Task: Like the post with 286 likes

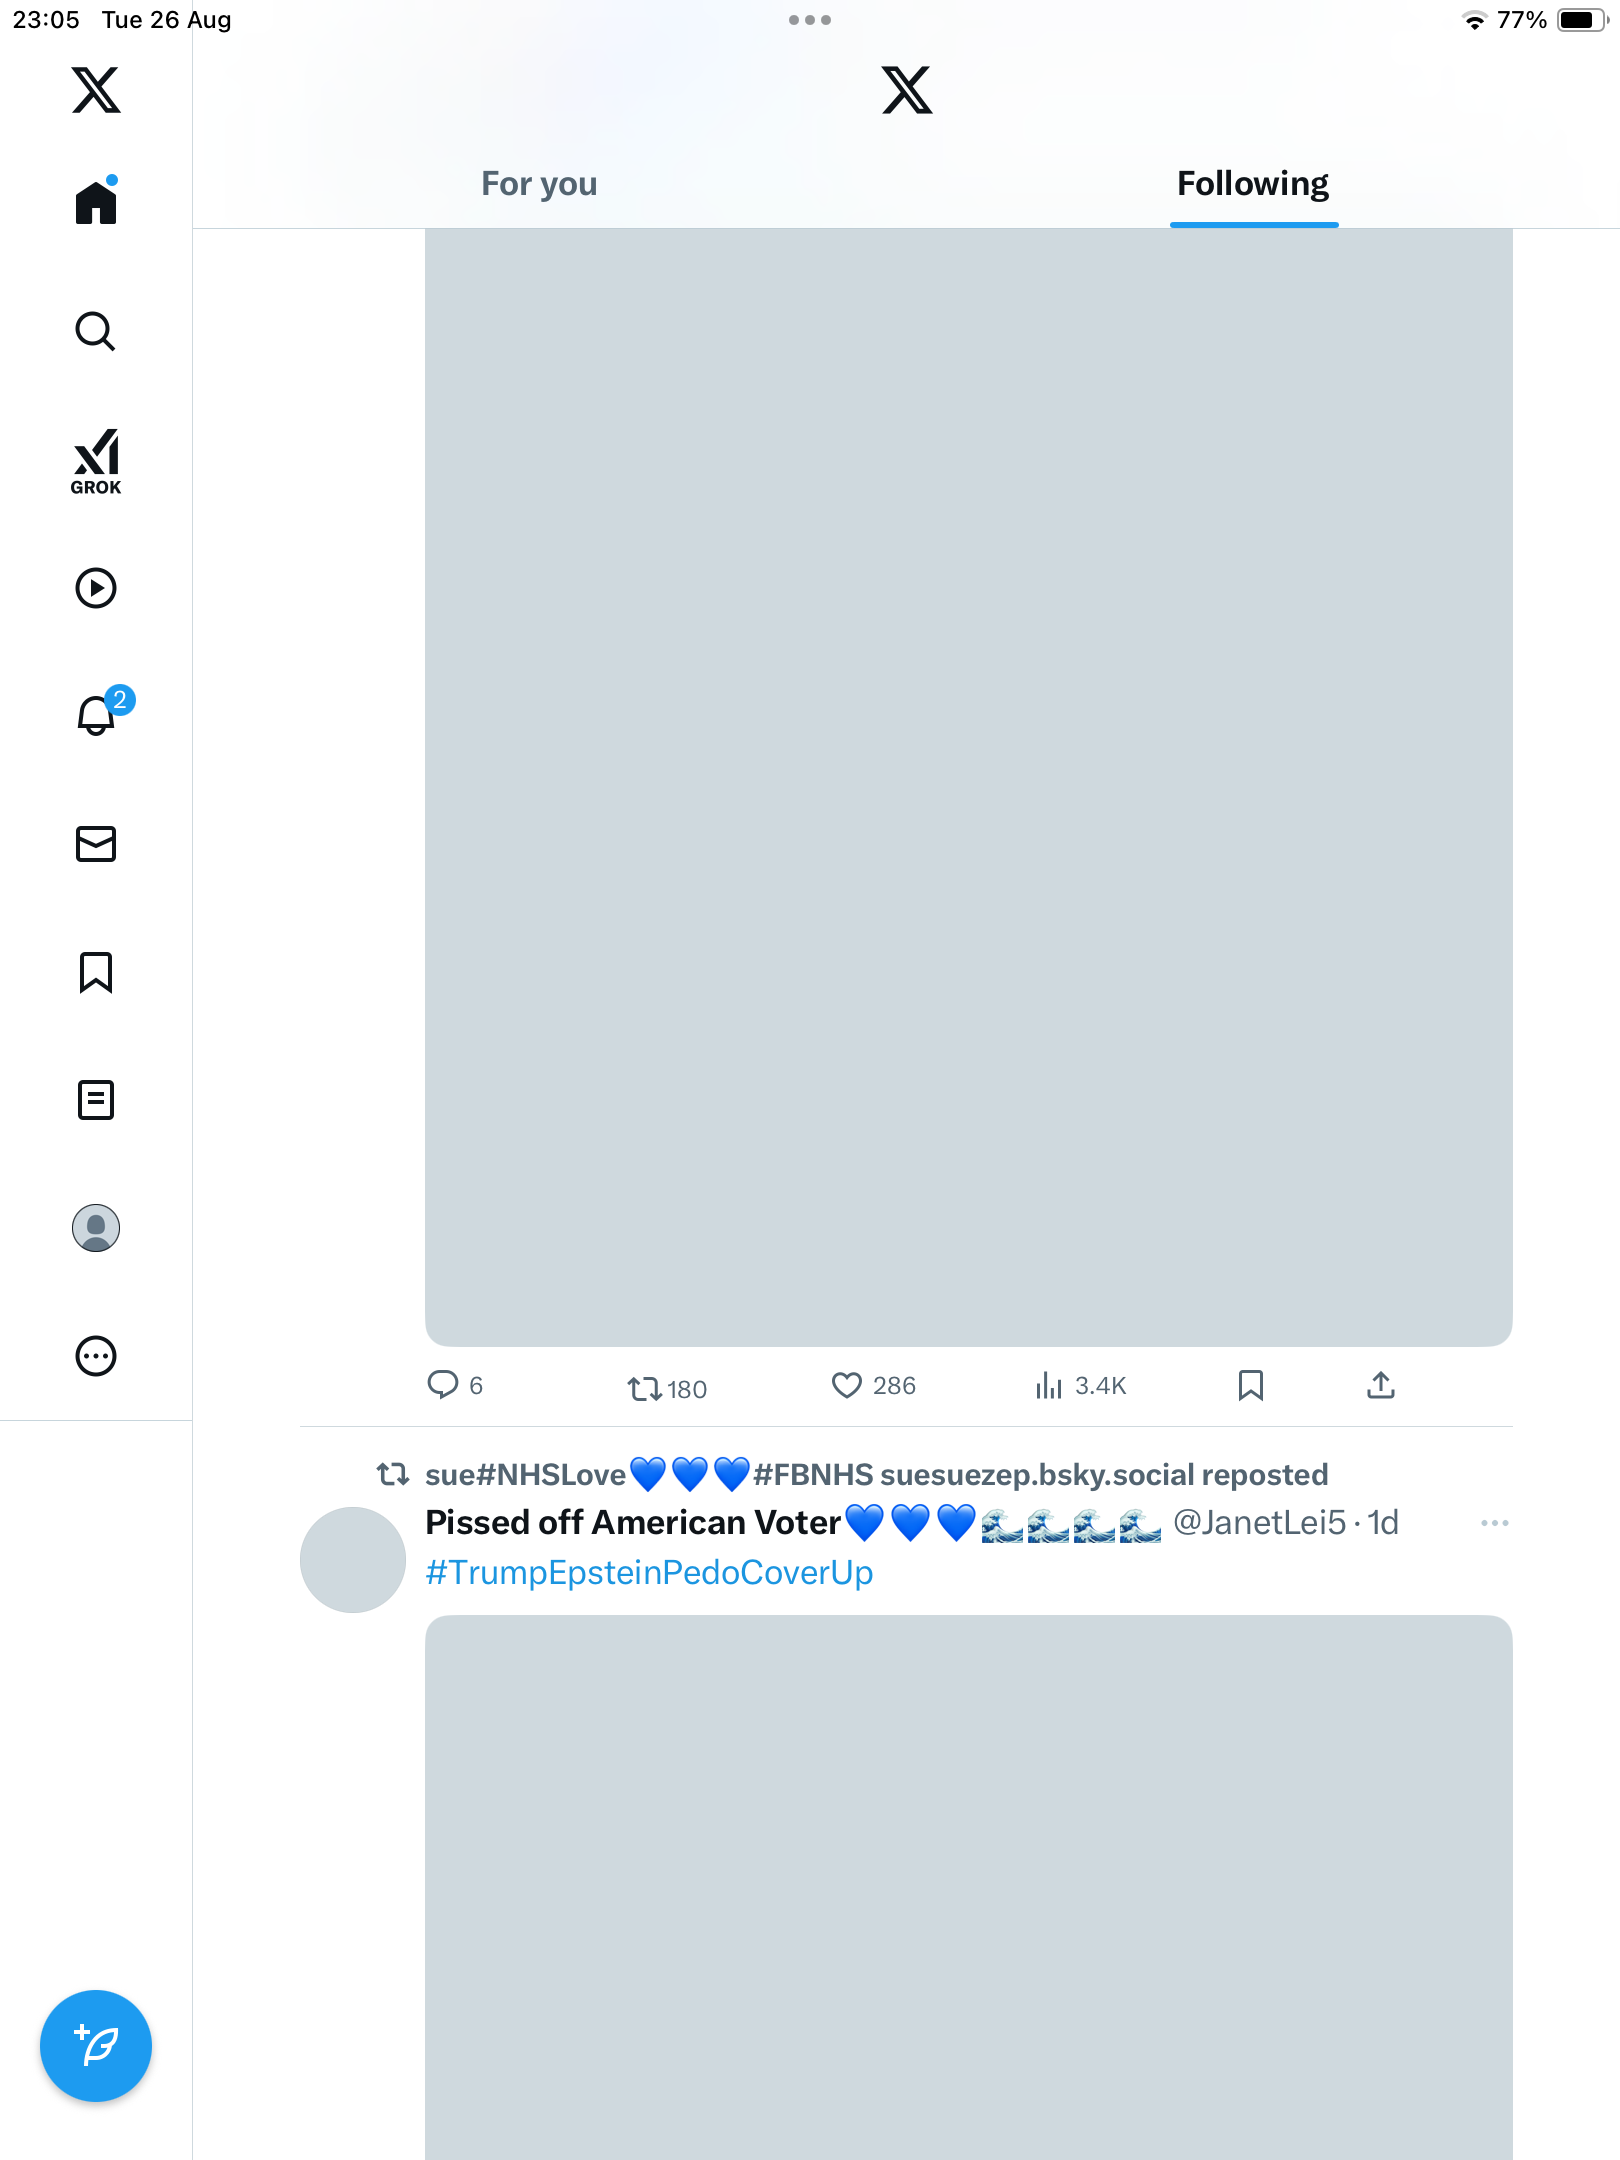Action: pos(846,1386)
